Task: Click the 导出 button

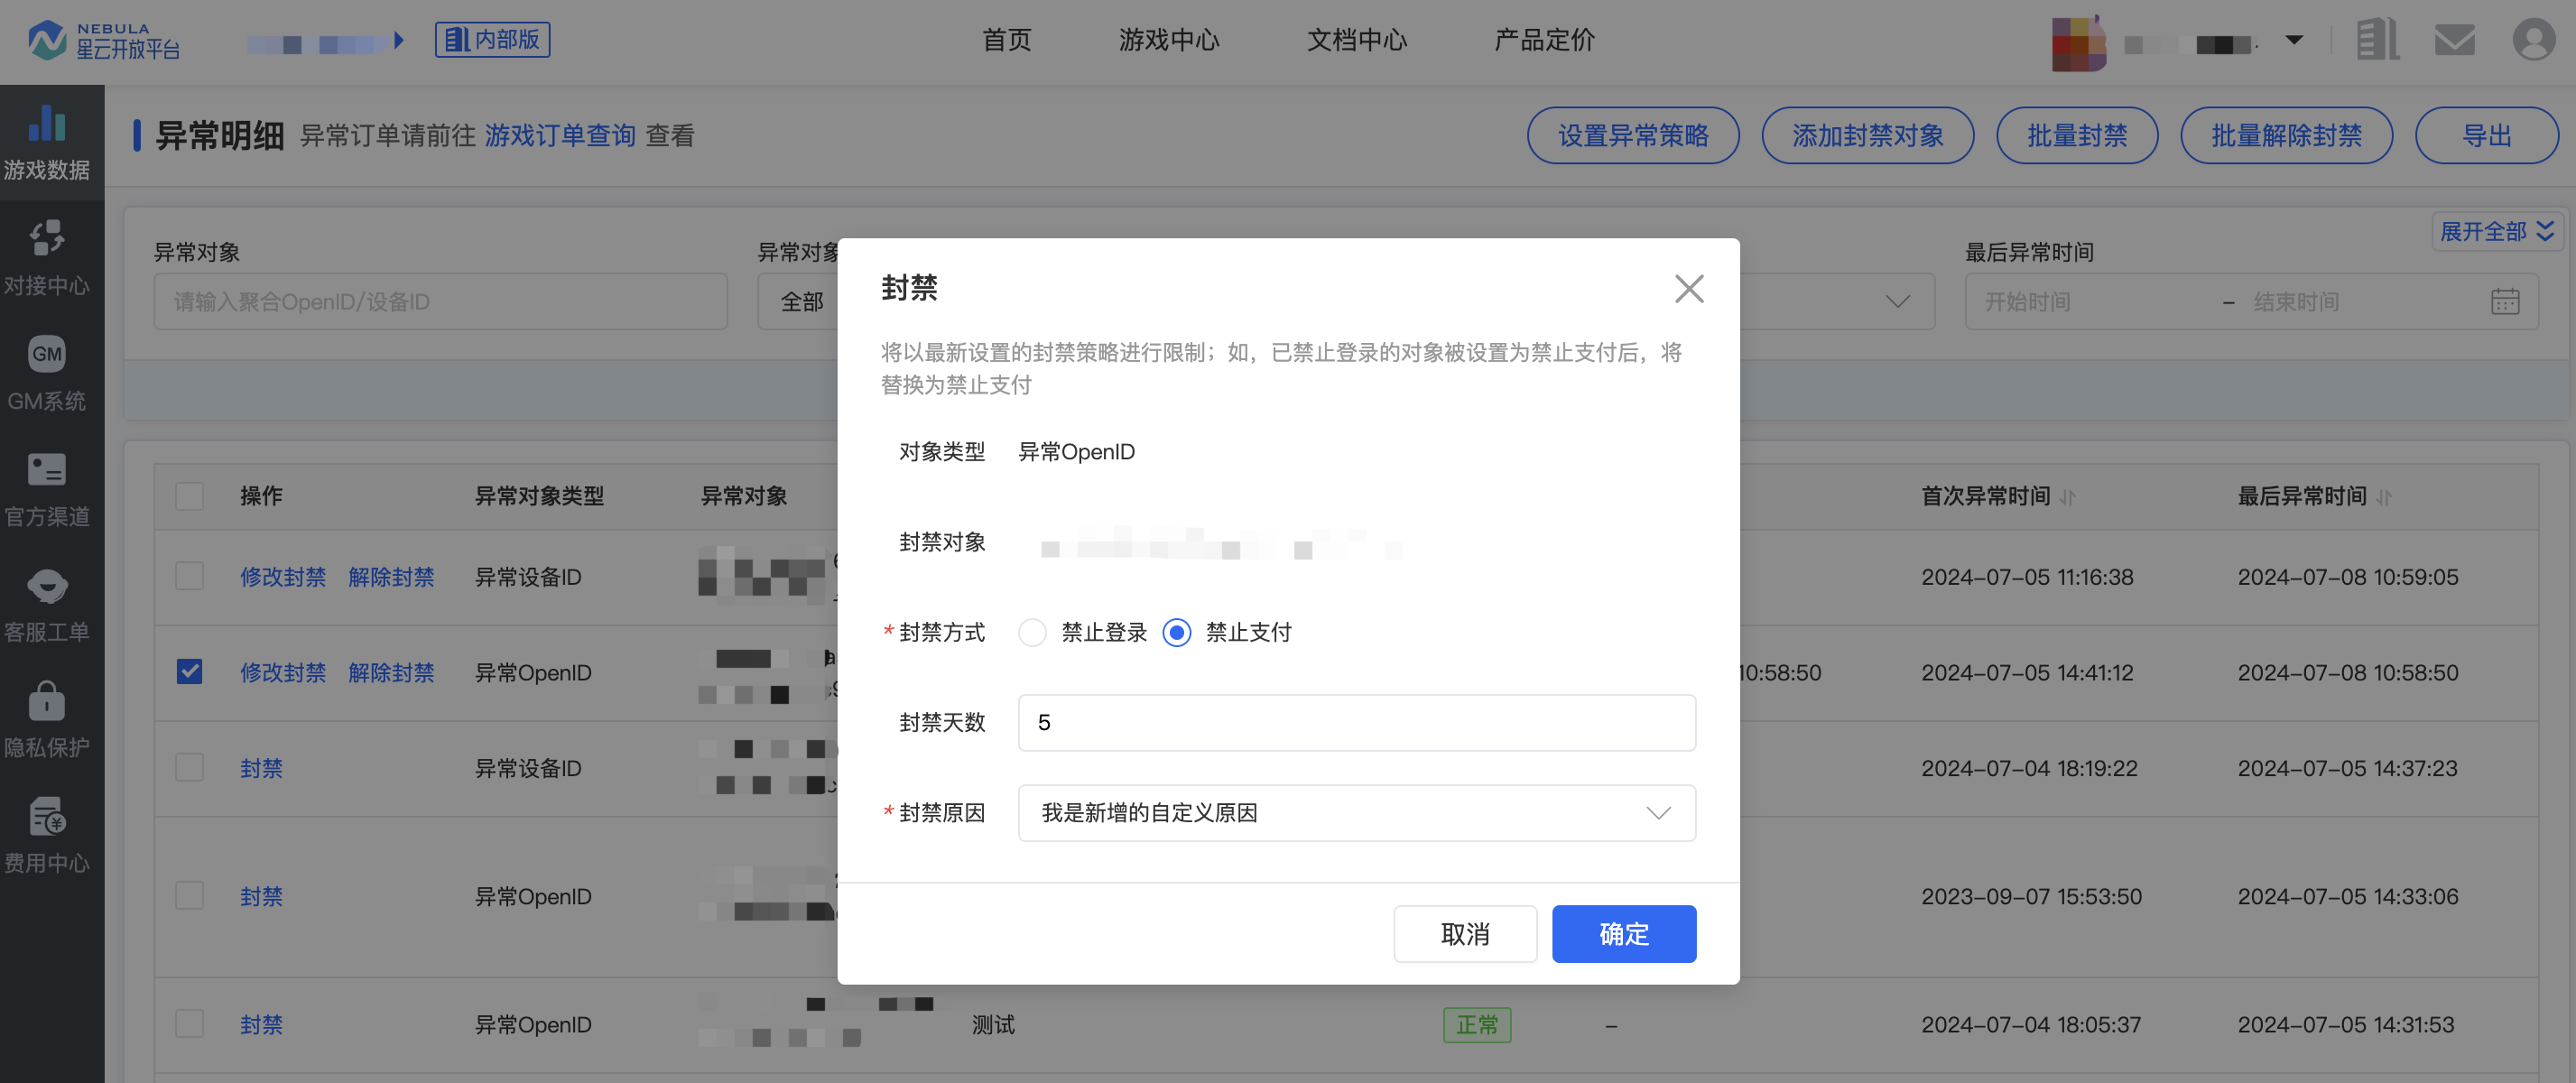Action: click(2486, 135)
